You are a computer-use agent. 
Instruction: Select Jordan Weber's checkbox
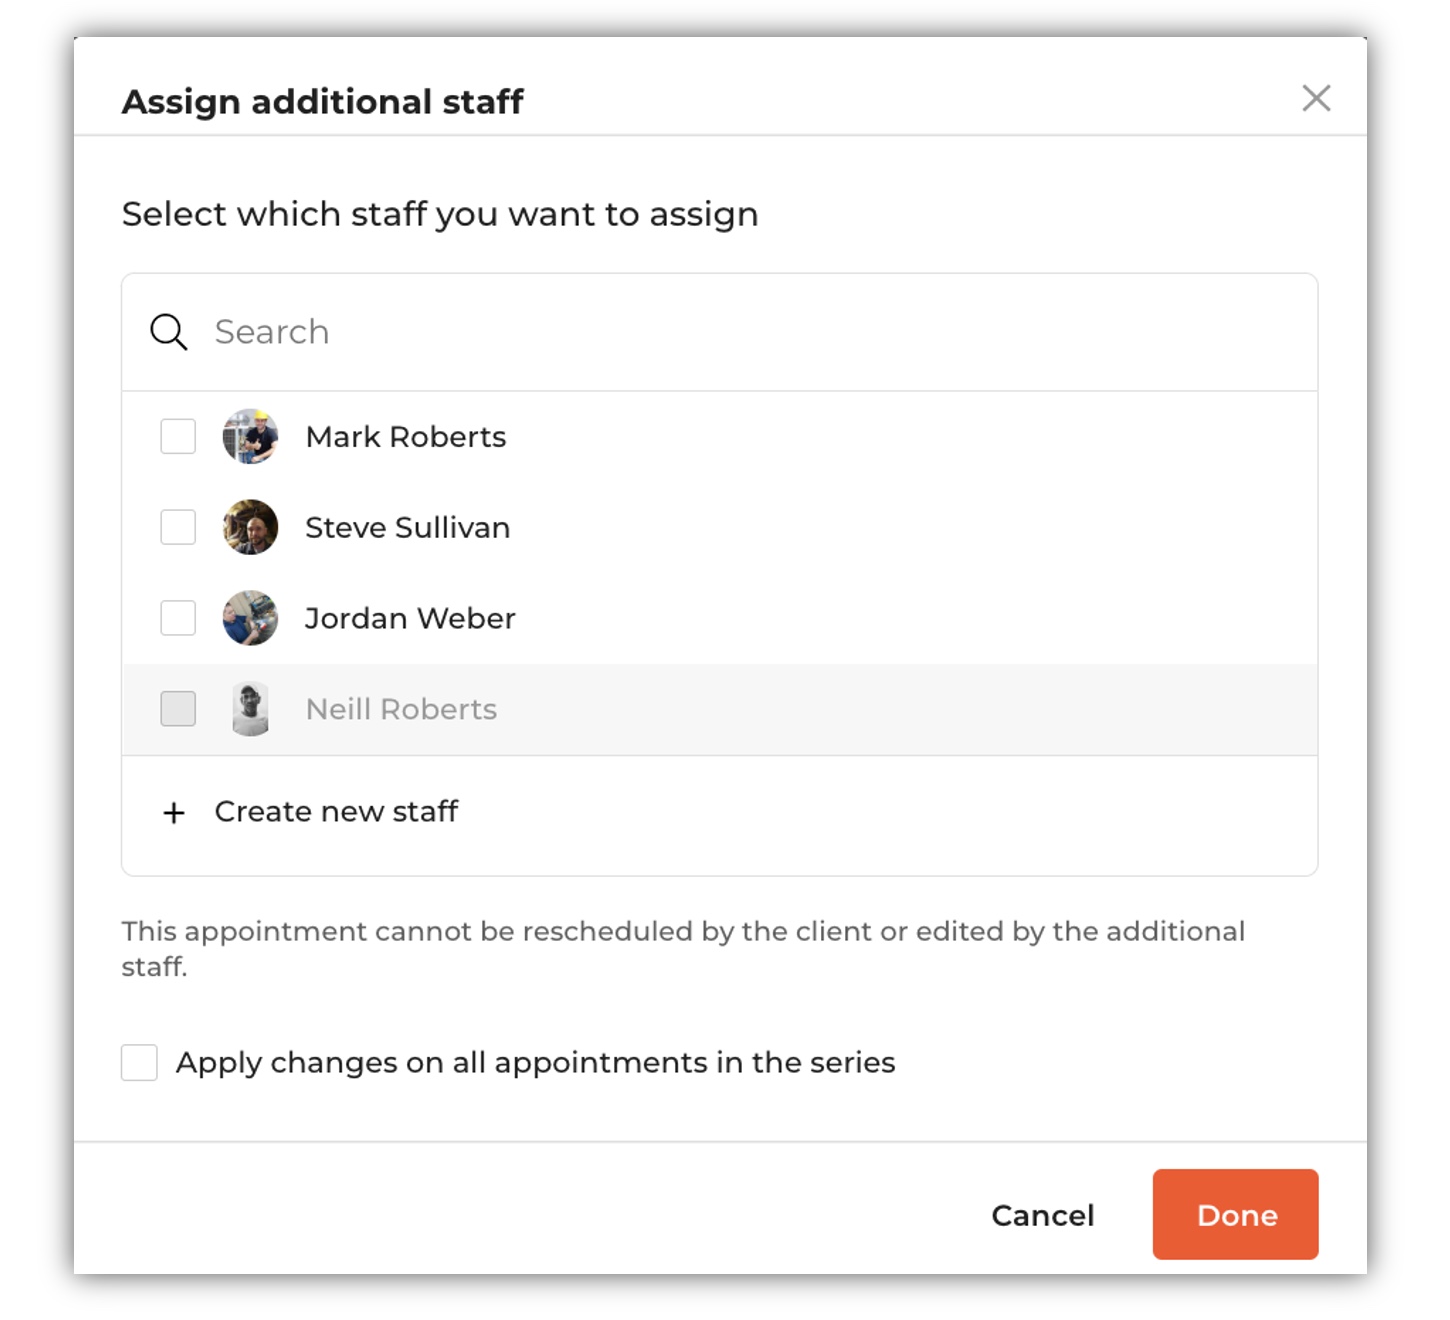[x=178, y=618]
